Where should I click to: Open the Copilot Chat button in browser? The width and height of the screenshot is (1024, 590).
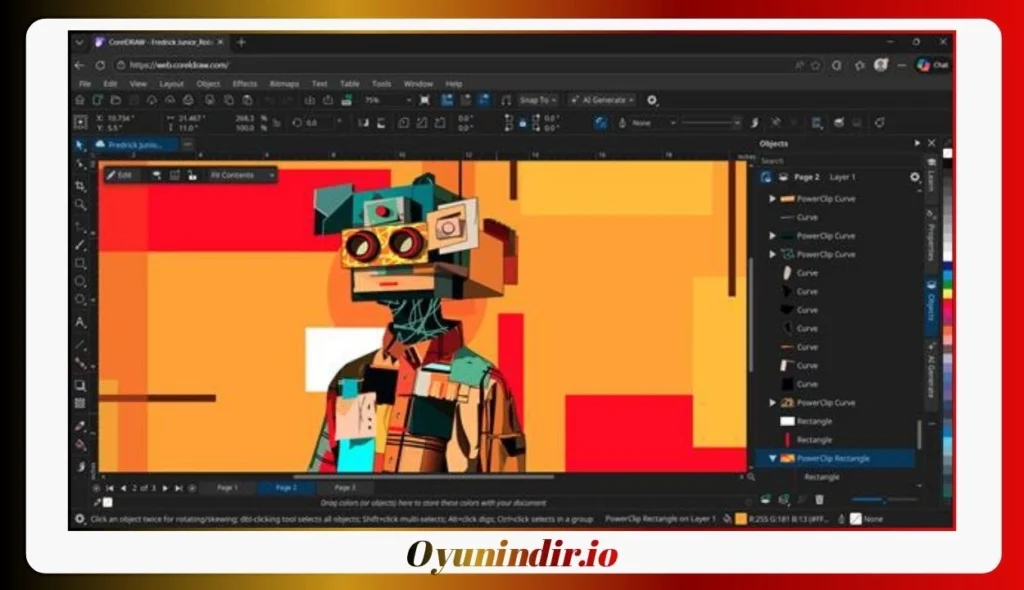(x=932, y=65)
